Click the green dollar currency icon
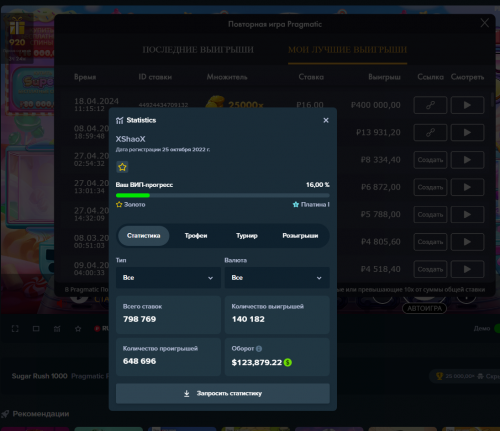Viewport: 500px width, 431px height. tap(288, 362)
